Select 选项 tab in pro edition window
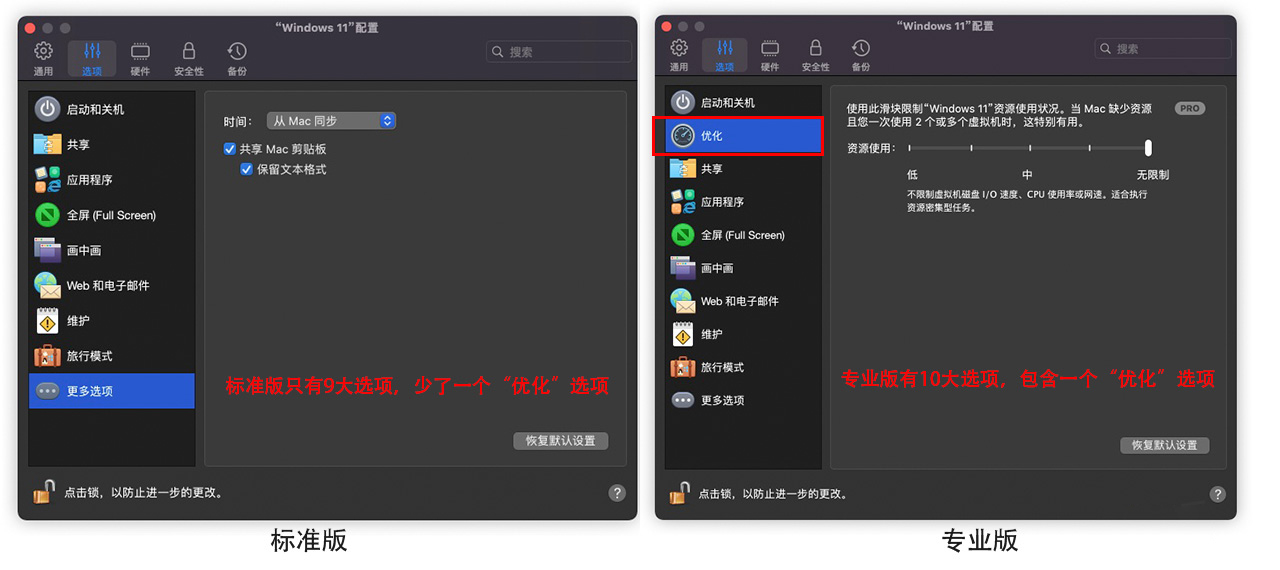This screenshot has height=570, width=1280. [725, 56]
